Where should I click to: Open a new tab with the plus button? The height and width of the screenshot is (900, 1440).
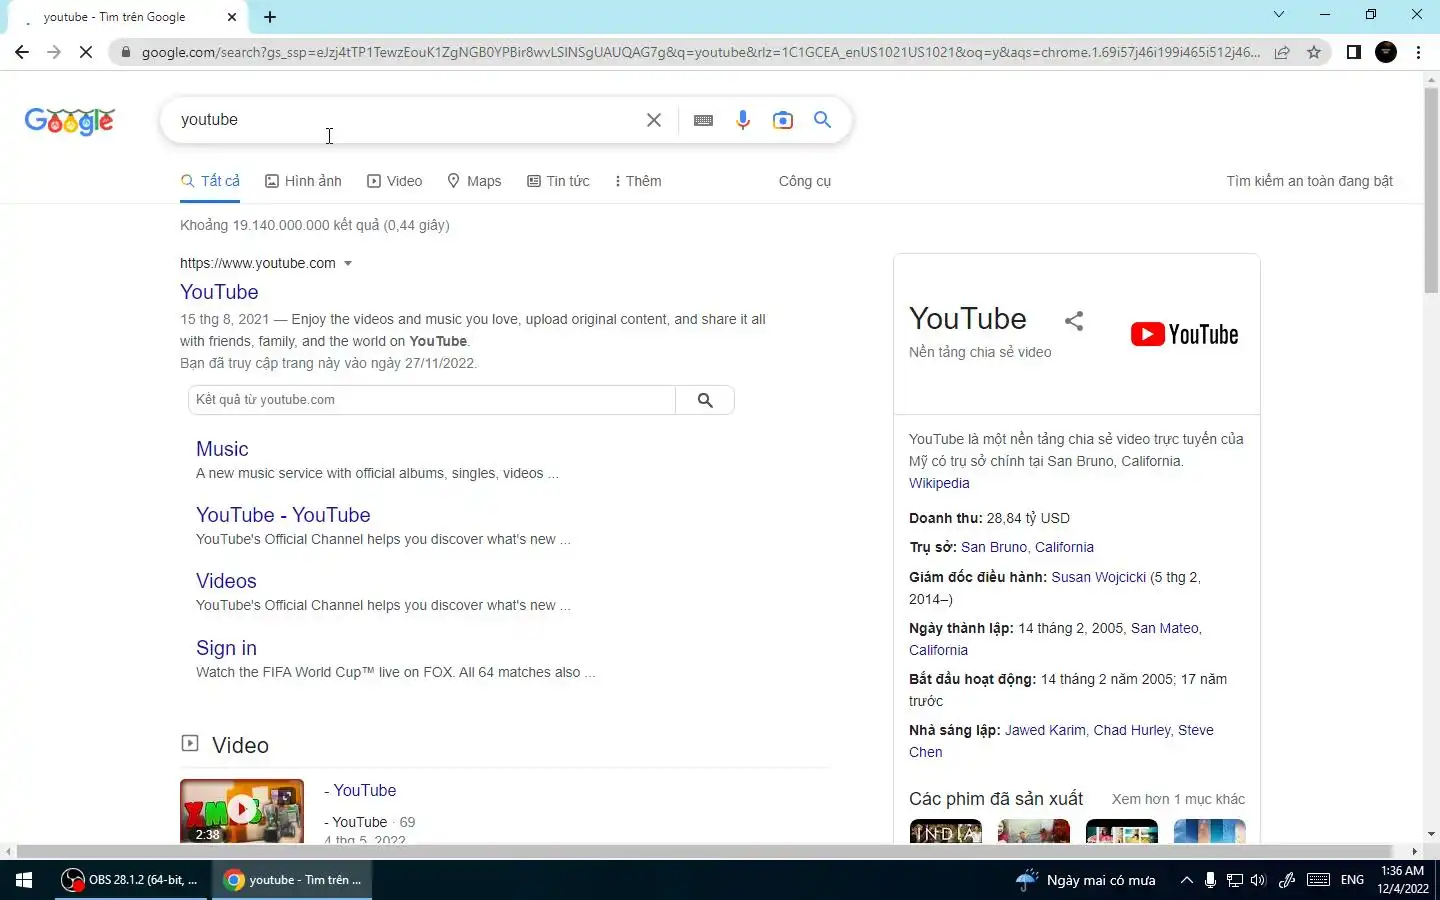tap(270, 17)
